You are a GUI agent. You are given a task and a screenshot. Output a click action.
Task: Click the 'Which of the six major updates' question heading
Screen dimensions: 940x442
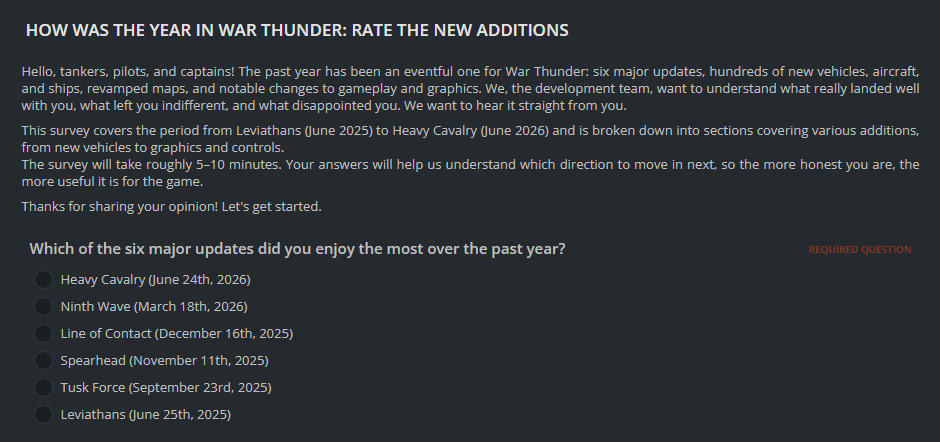pos(297,249)
